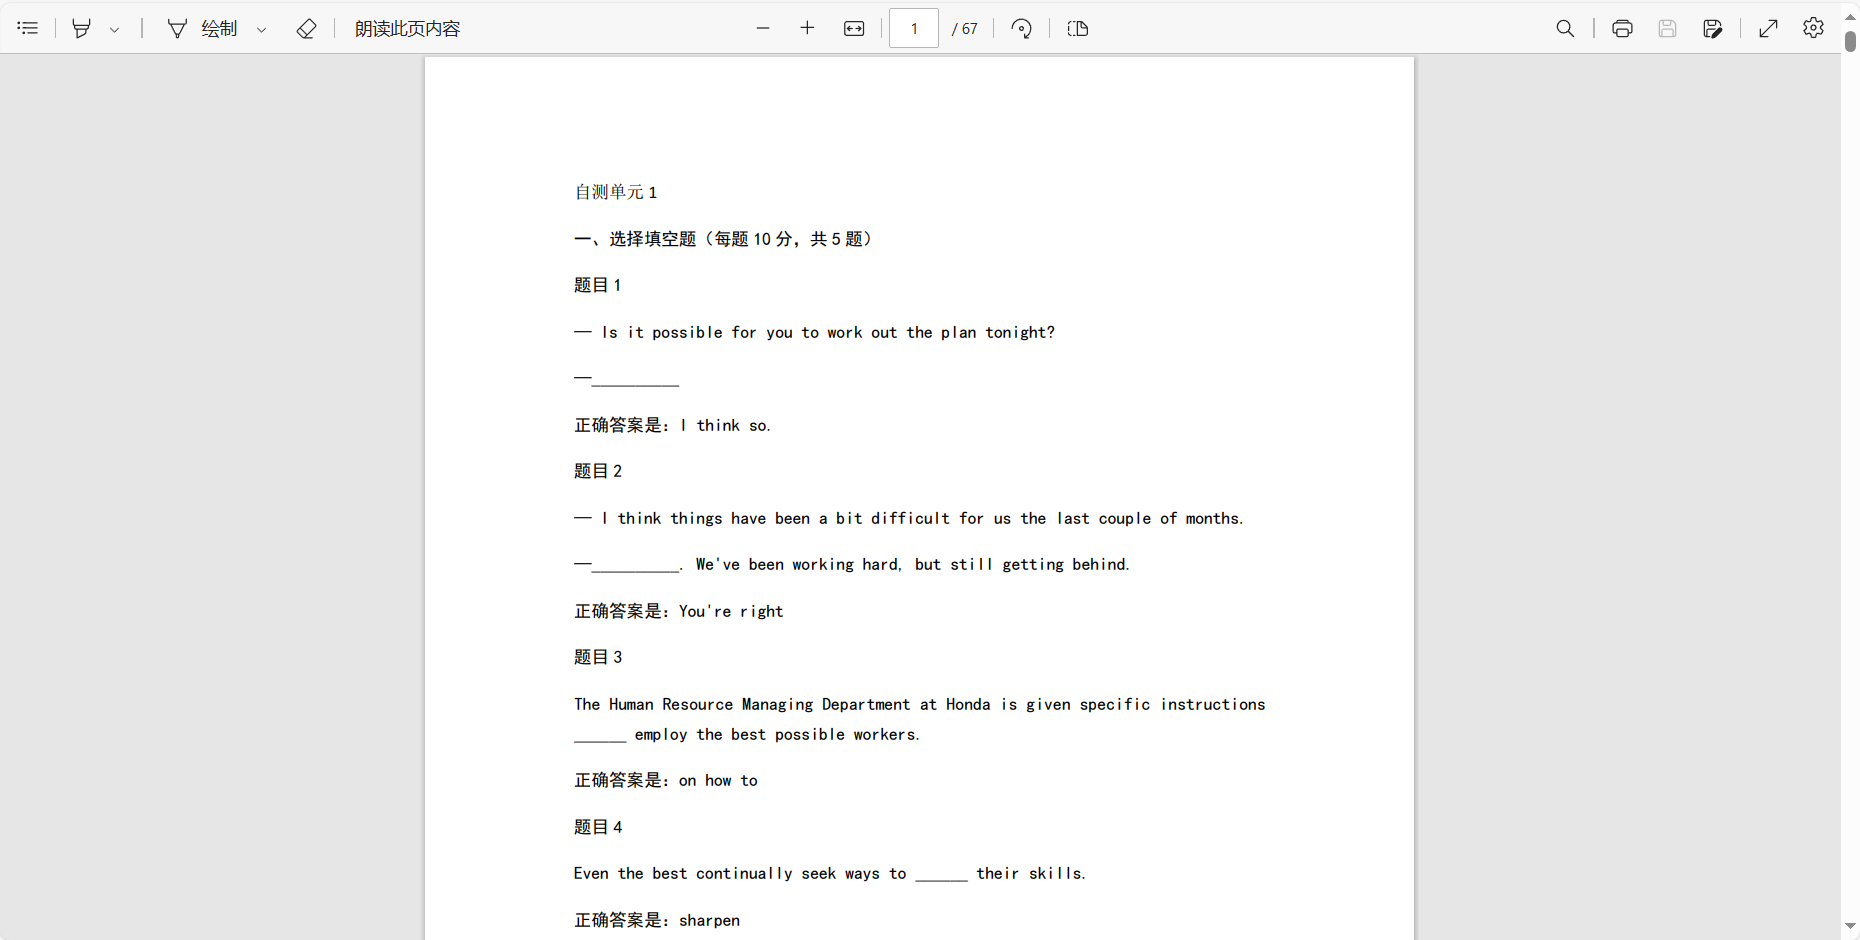Rotate the document page
This screenshot has width=1860, height=940.
point(1022,28)
